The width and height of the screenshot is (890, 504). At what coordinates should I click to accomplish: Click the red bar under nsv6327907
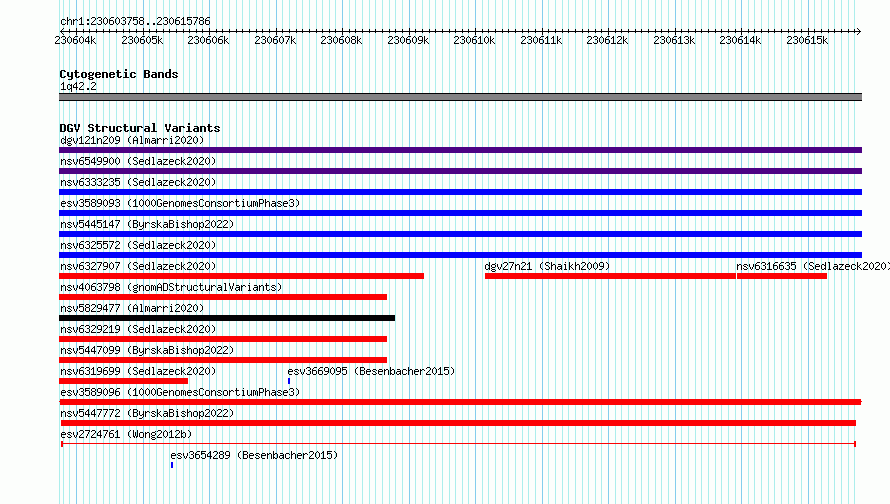241,276
